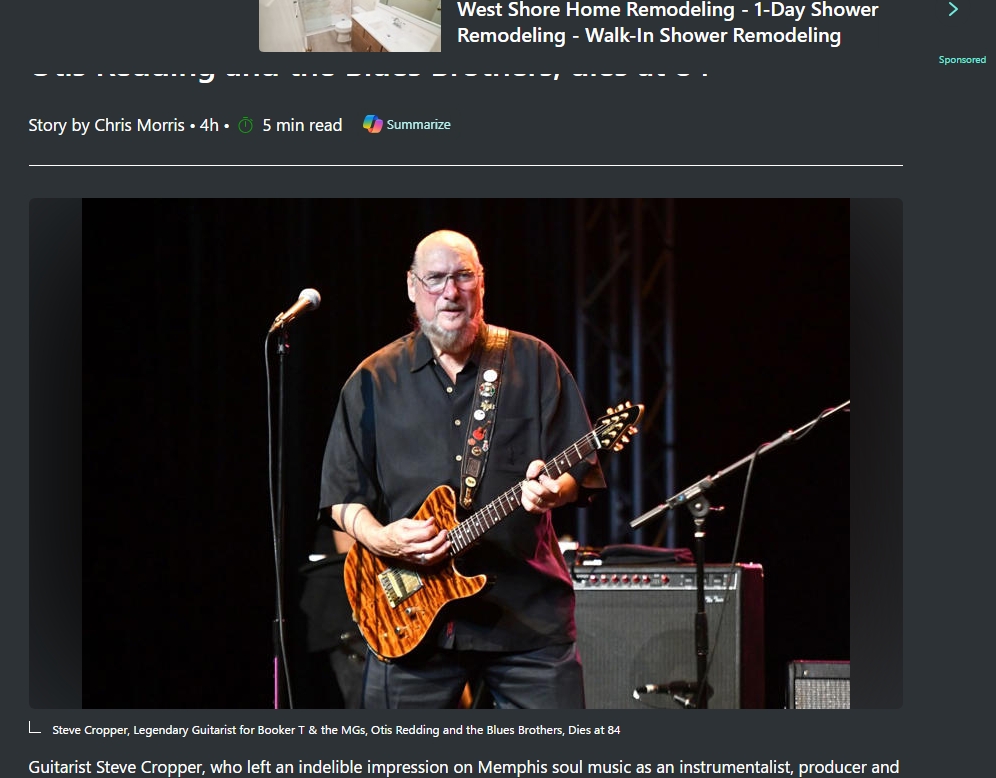Click the photo caption corner icon
The height and width of the screenshot is (778, 996).
point(35,728)
